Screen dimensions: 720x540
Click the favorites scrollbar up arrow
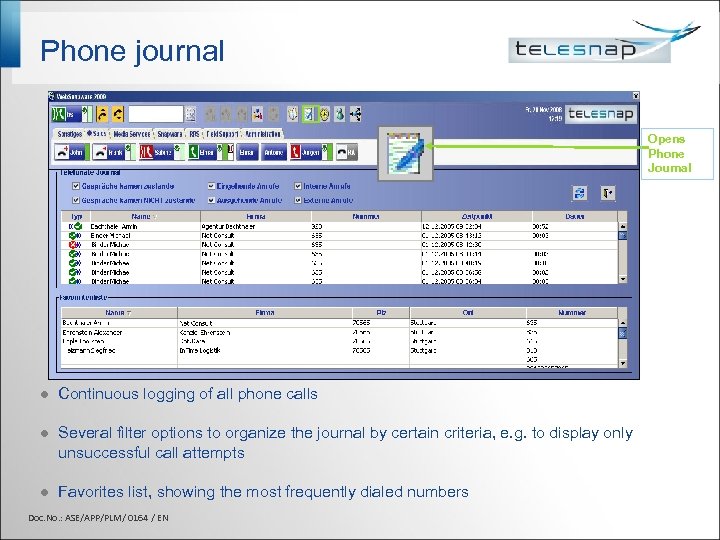coord(623,323)
